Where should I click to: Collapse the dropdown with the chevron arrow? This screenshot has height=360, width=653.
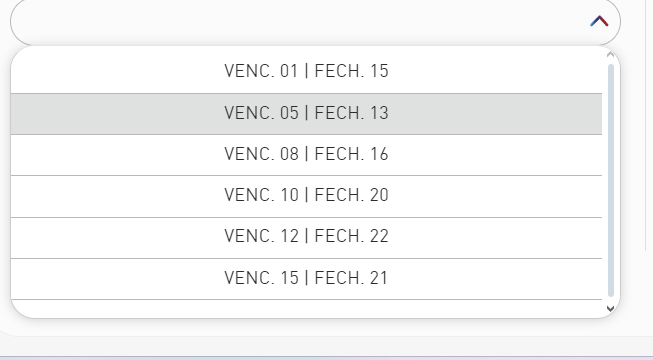pos(599,21)
